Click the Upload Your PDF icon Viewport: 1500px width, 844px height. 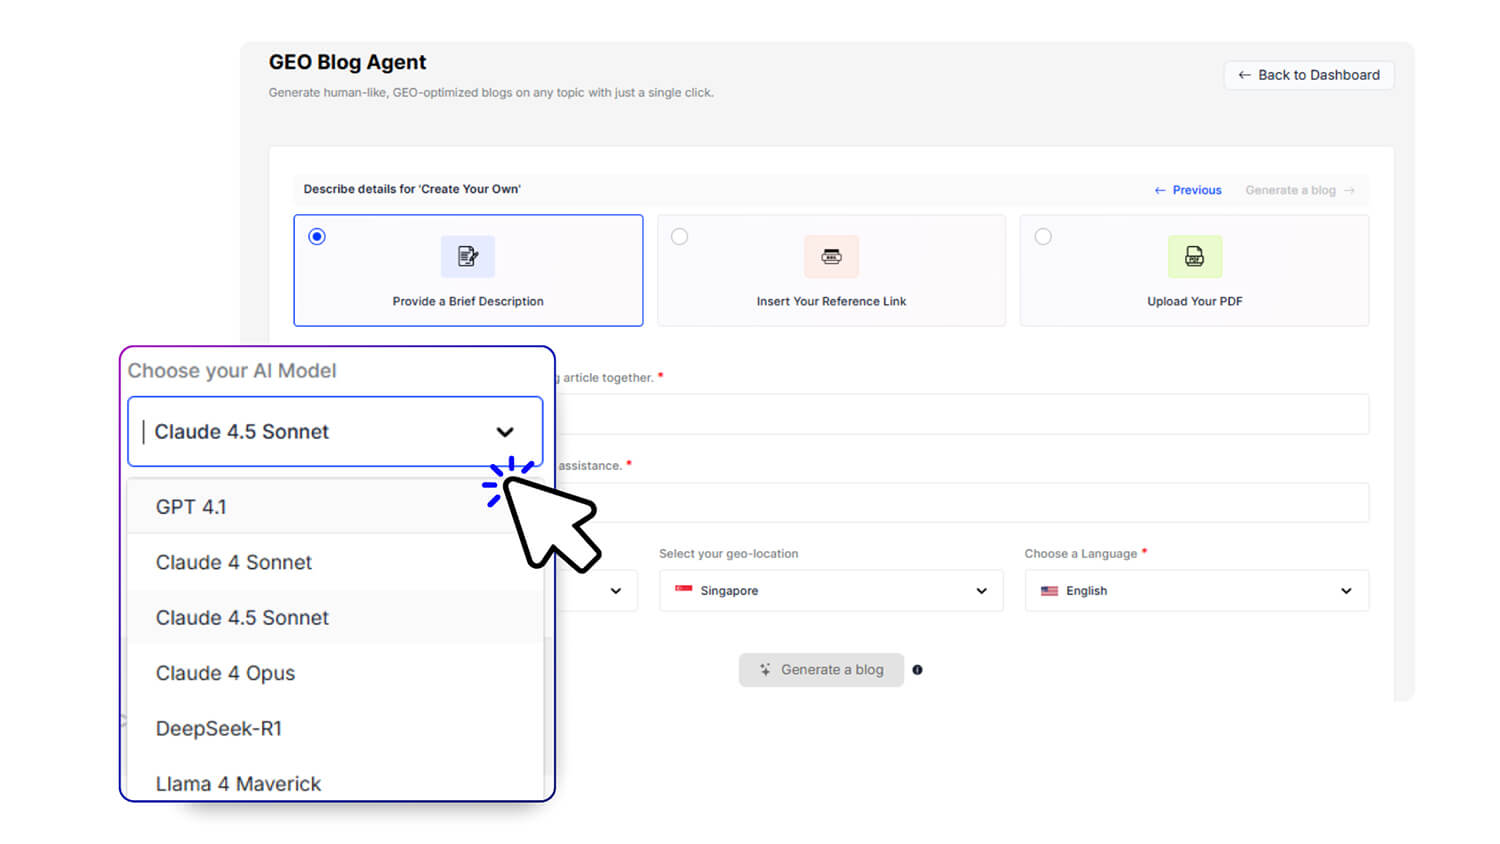click(x=1194, y=257)
